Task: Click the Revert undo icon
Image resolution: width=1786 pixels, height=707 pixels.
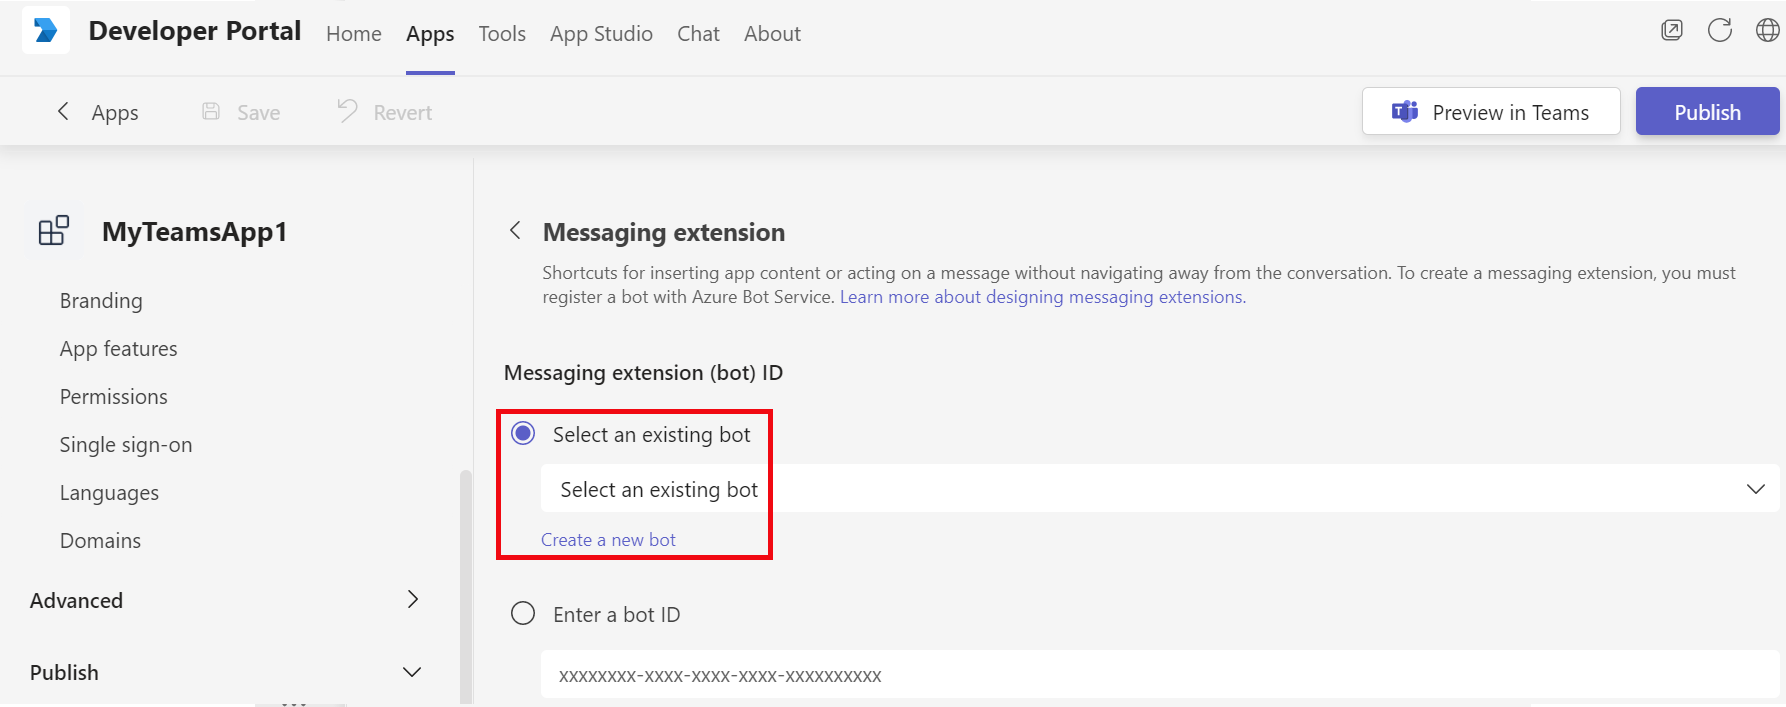Action: tap(347, 111)
